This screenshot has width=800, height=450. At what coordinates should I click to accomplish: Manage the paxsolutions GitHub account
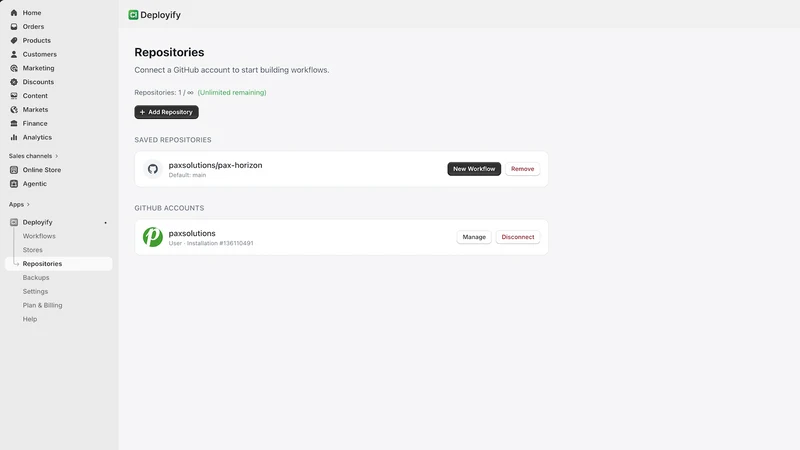[x=474, y=237]
